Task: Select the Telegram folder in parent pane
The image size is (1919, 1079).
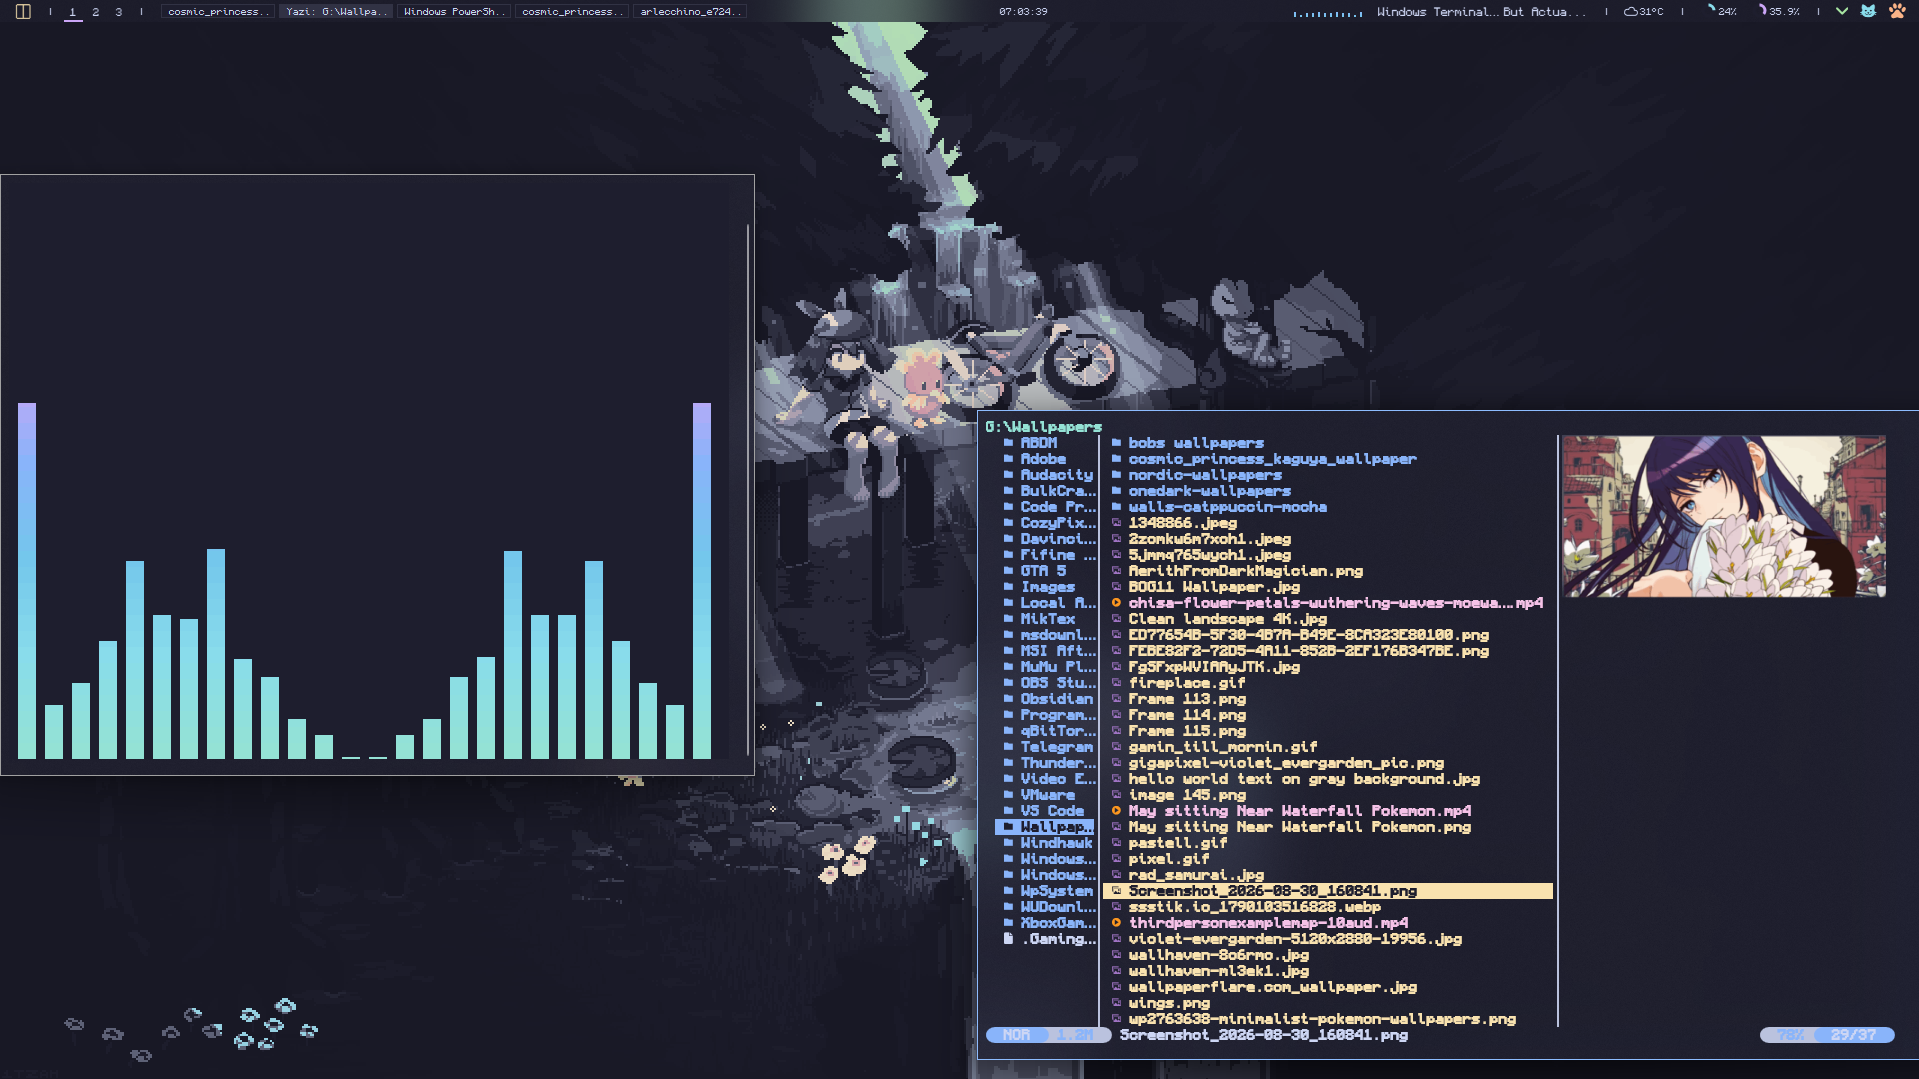Action: pos(1056,747)
